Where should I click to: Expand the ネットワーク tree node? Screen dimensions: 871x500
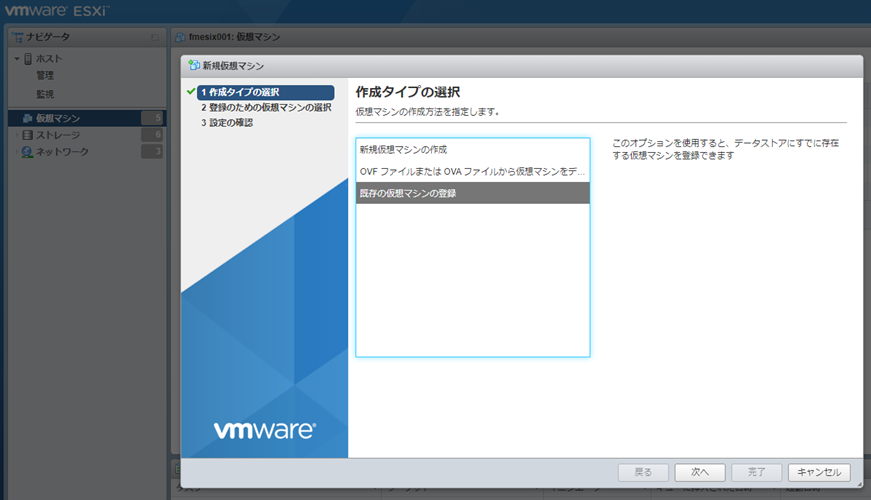click(x=16, y=152)
